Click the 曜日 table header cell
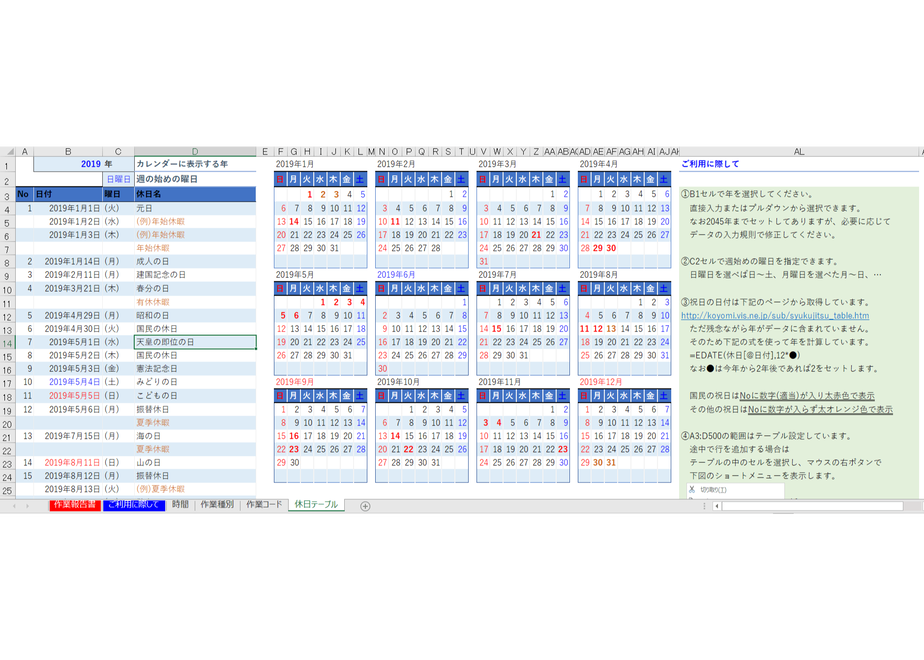 pyautogui.click(x=118, y=194)
